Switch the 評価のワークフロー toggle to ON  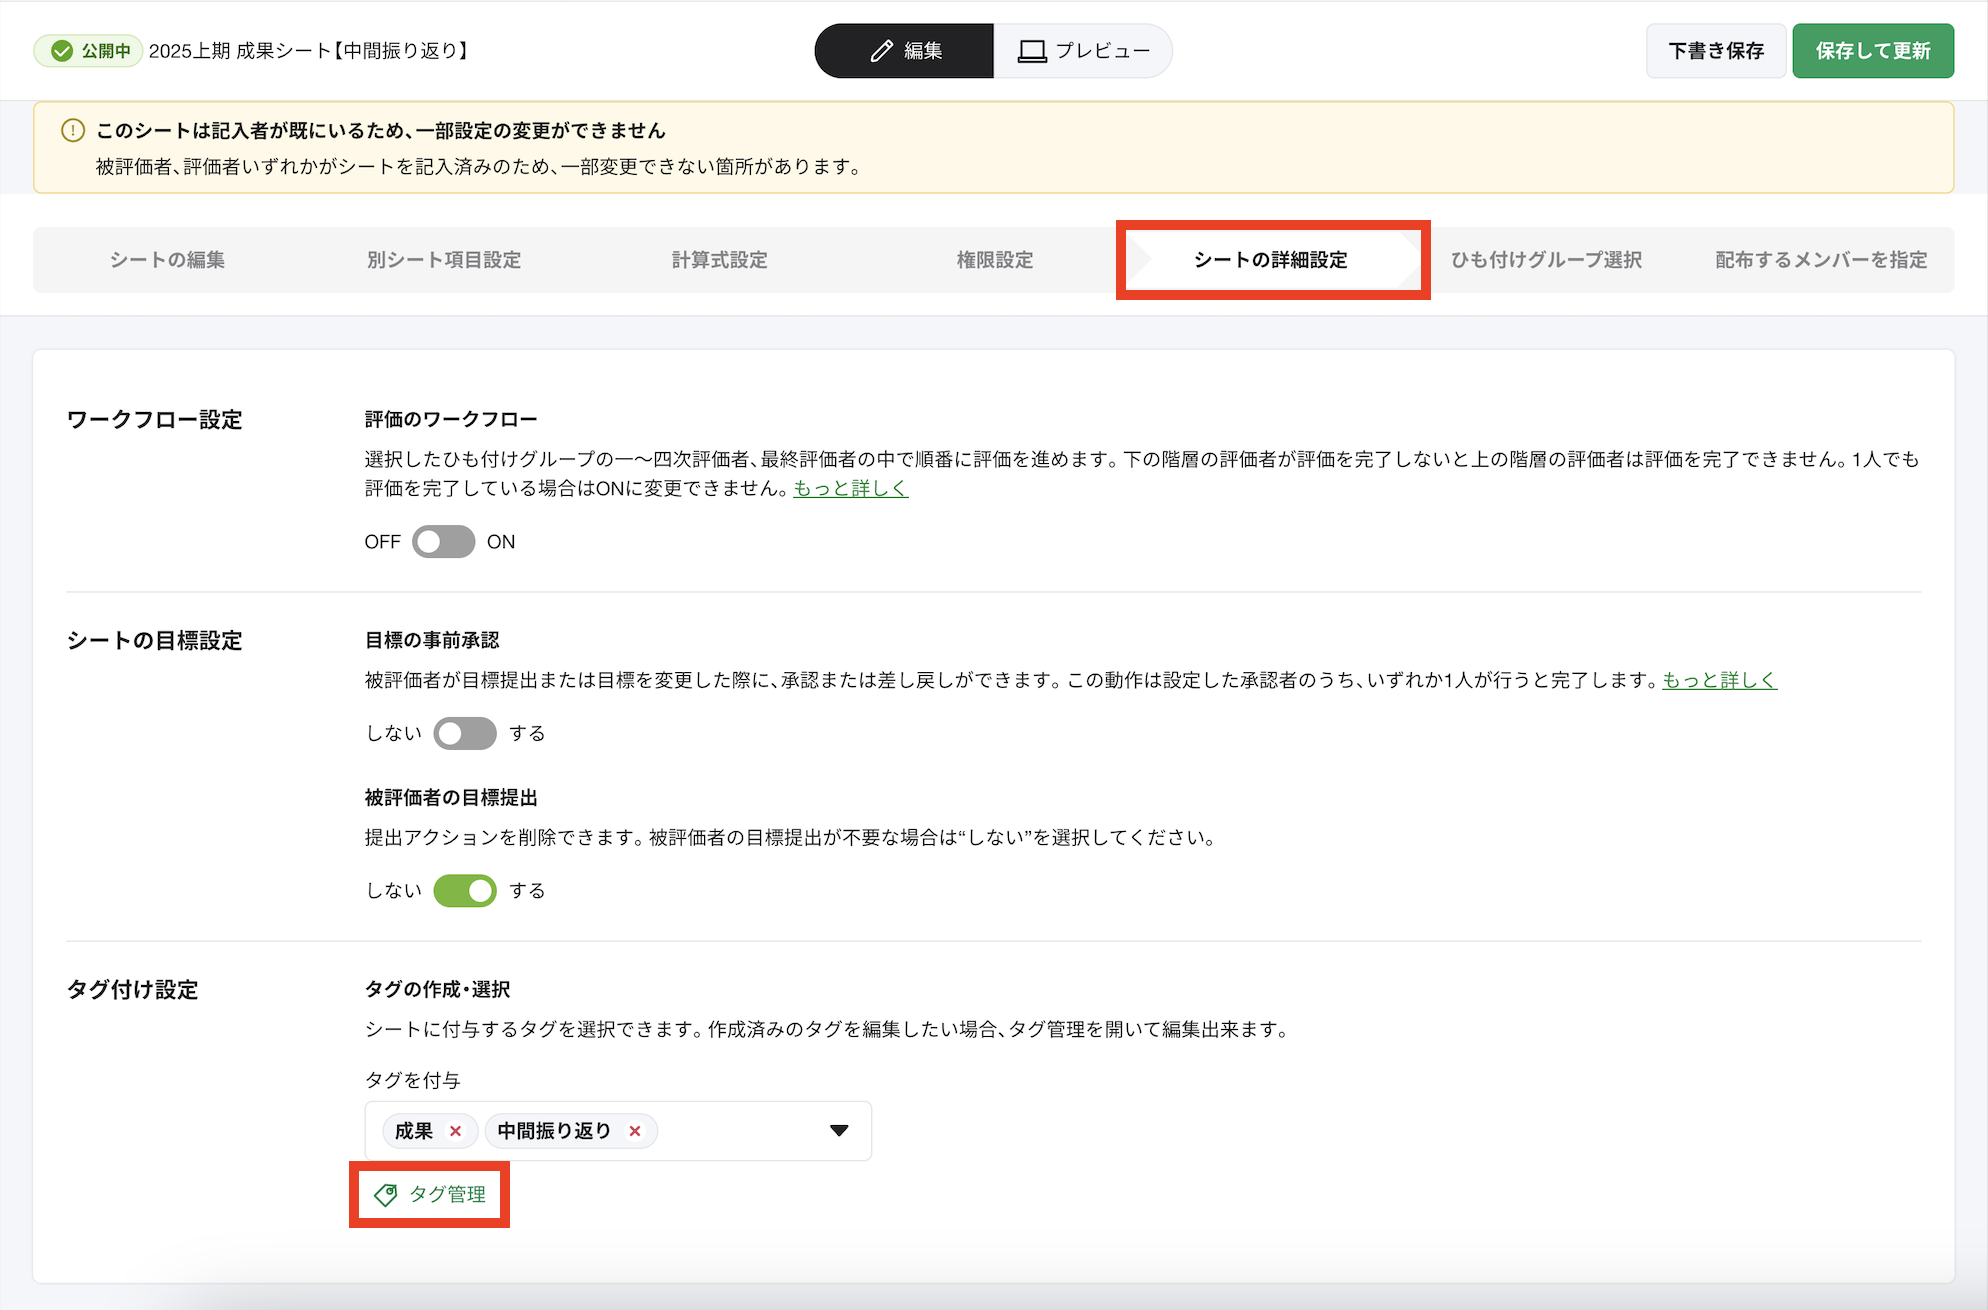tap(443, 541)
